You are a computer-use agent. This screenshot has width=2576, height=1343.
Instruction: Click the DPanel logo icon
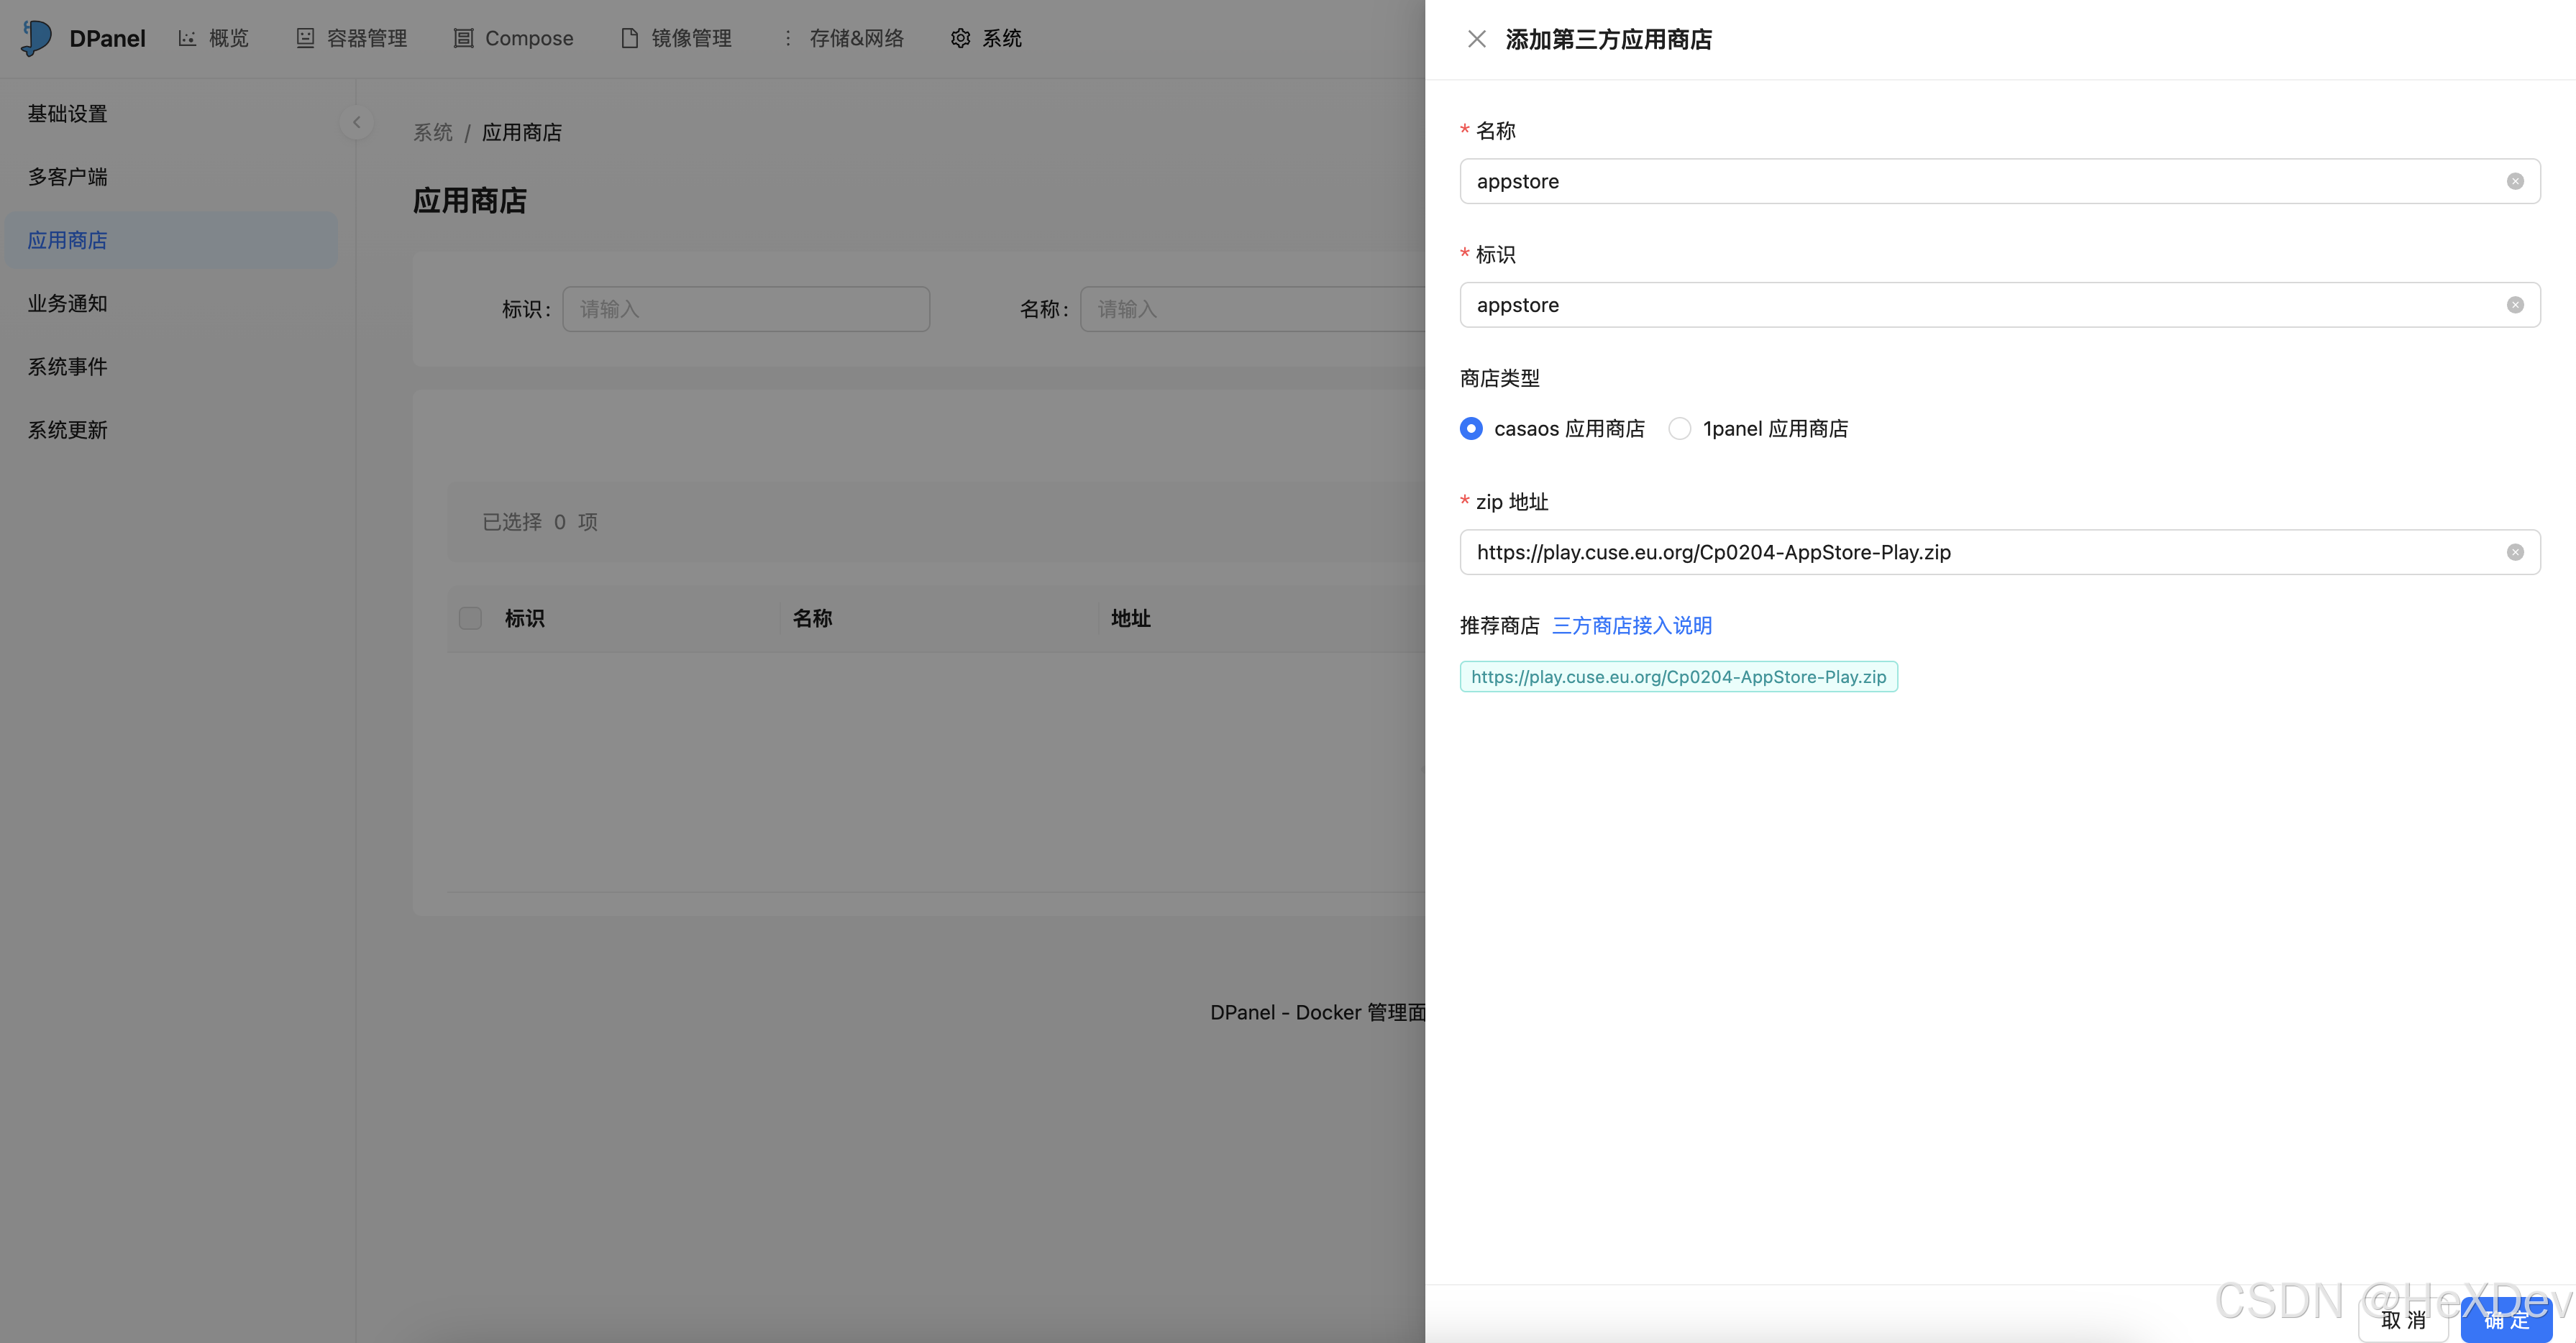click(x=36, y=38)
